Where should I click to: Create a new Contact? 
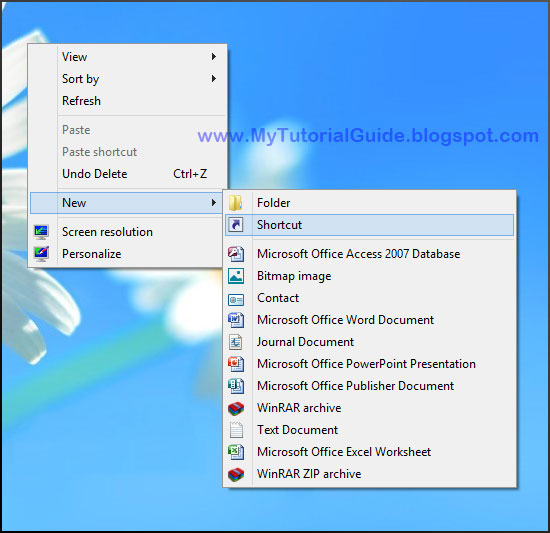[370, 298]
